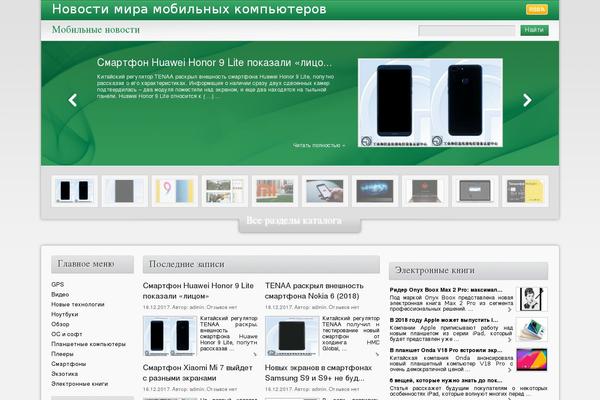
Task: Click the Onyx Boox article thumbnail image
Action: tap(532, 299)
